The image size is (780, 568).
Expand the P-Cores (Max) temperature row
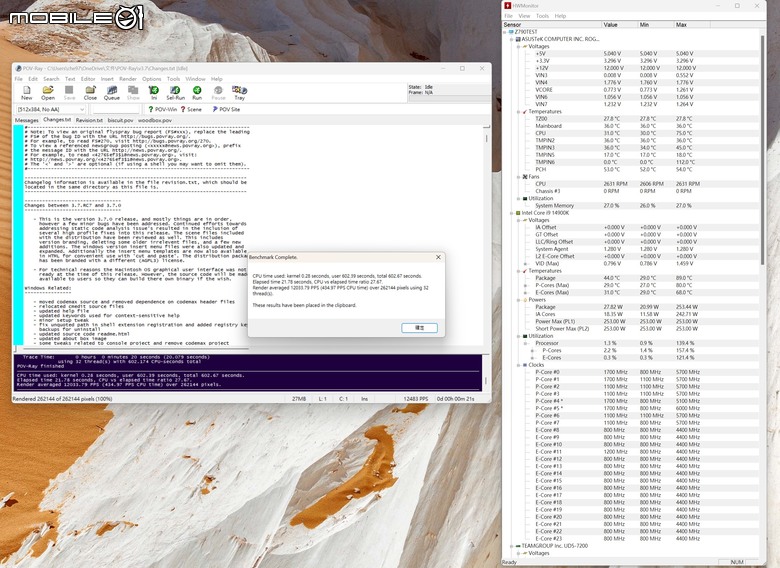point(525,285)
